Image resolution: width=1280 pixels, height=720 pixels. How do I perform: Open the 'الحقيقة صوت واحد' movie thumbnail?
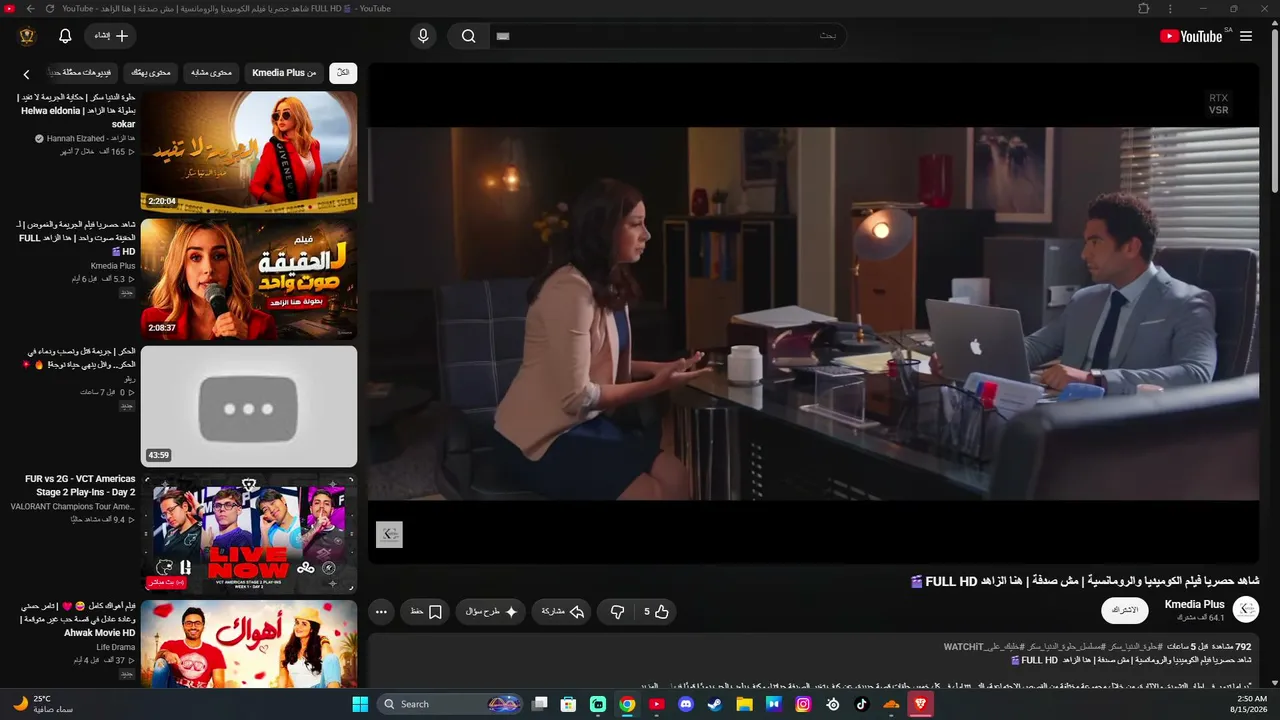click(x=249, y=279)
